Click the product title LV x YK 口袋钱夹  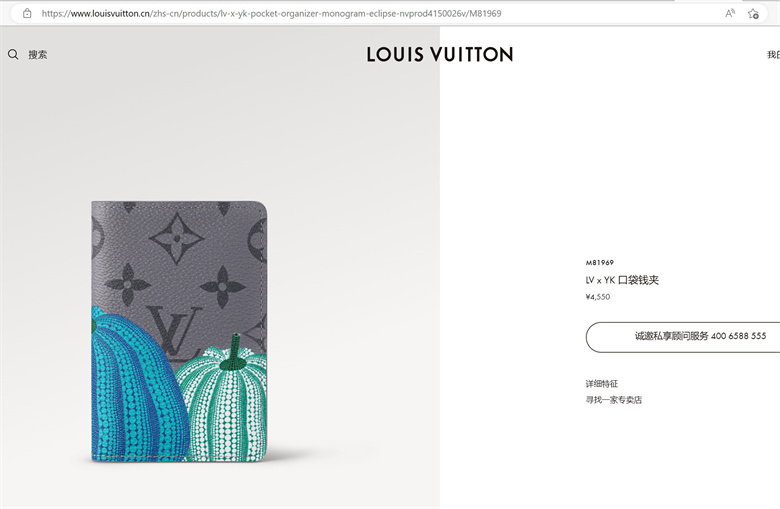pyautogui.click(x=622, y=280)
